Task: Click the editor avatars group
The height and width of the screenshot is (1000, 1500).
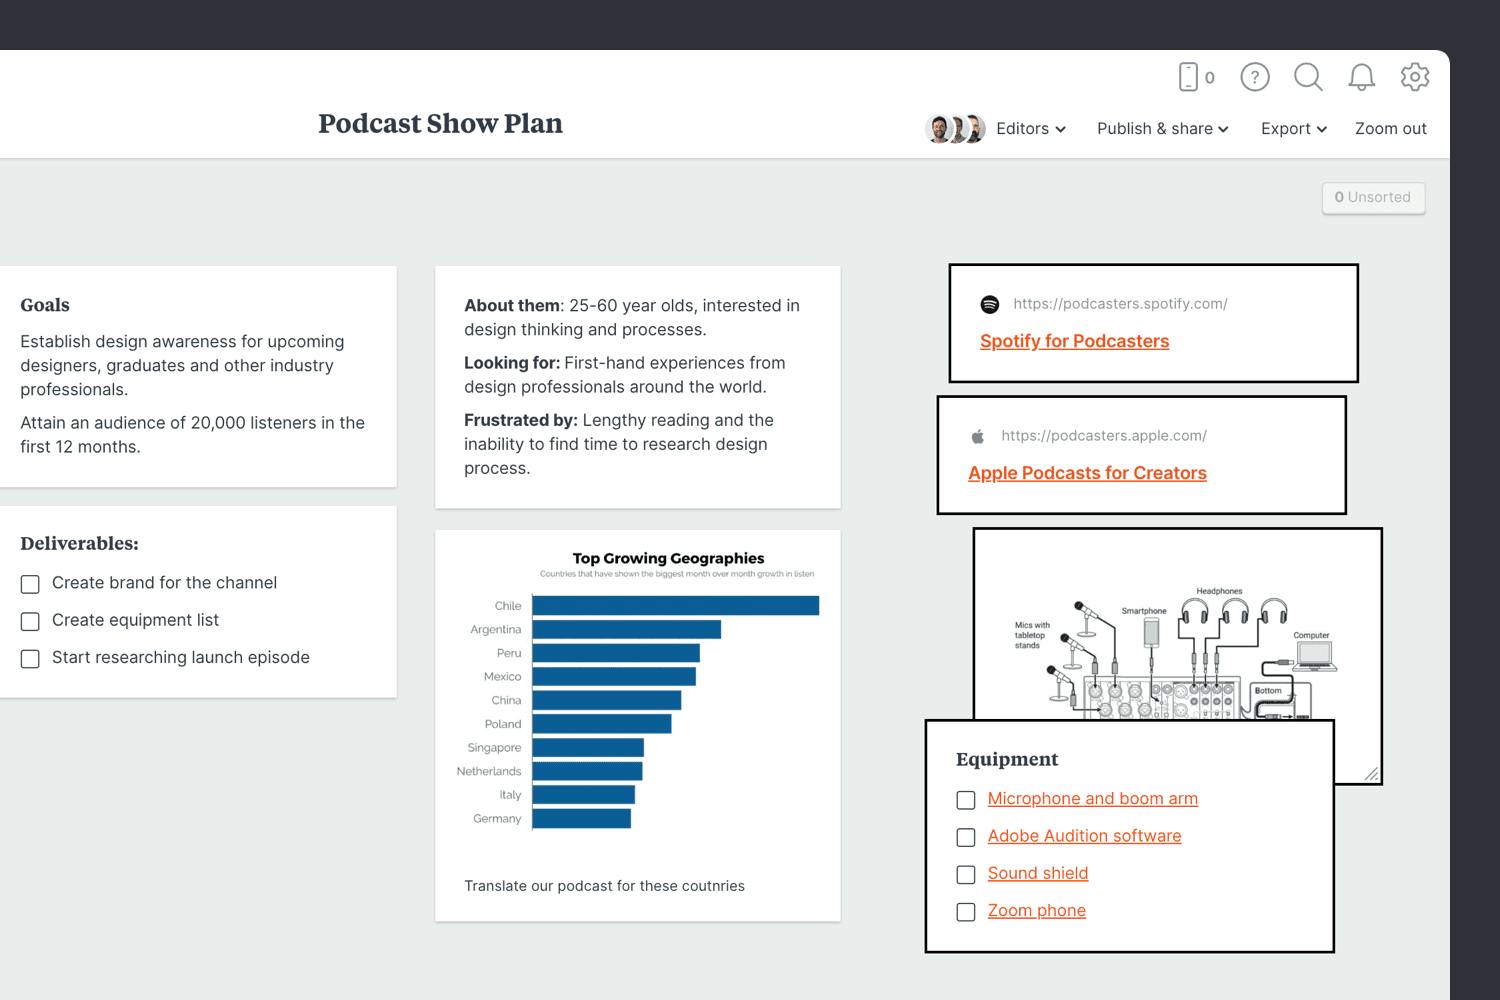Action: [955, 129]
